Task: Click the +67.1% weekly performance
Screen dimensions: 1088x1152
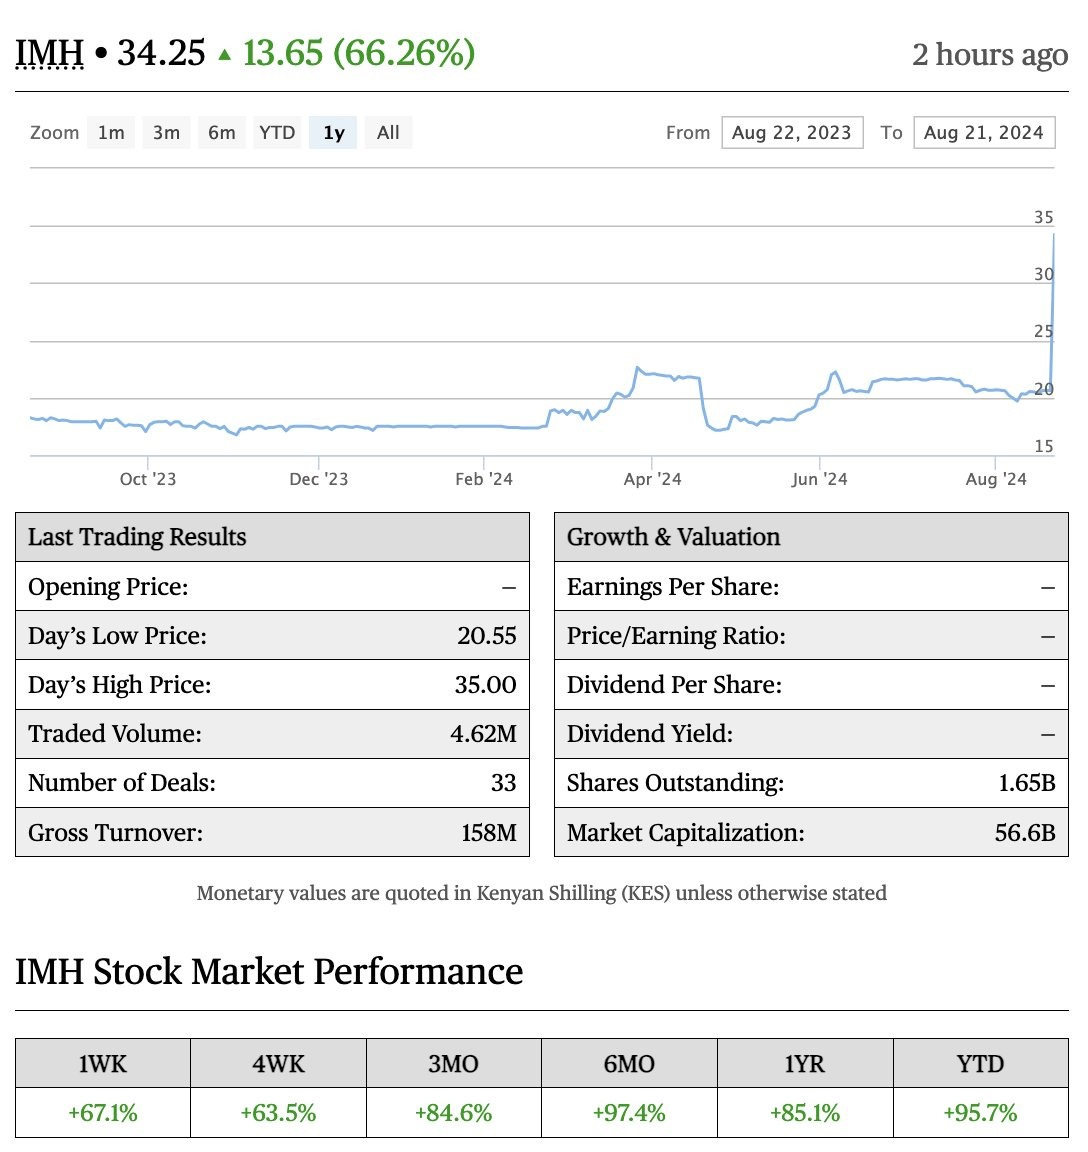Action: (x=103, y=1113)
